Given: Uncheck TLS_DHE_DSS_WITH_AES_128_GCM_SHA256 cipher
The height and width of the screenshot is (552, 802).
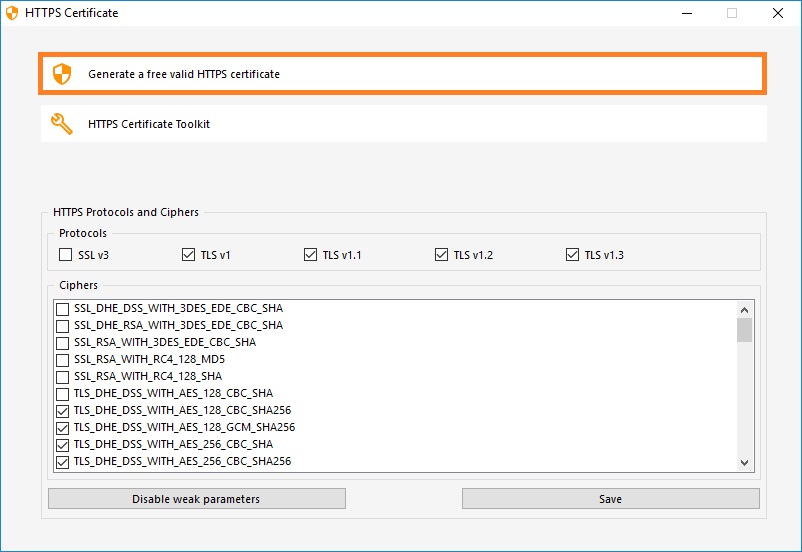Looking at the screenshot, I should point(63,427).
